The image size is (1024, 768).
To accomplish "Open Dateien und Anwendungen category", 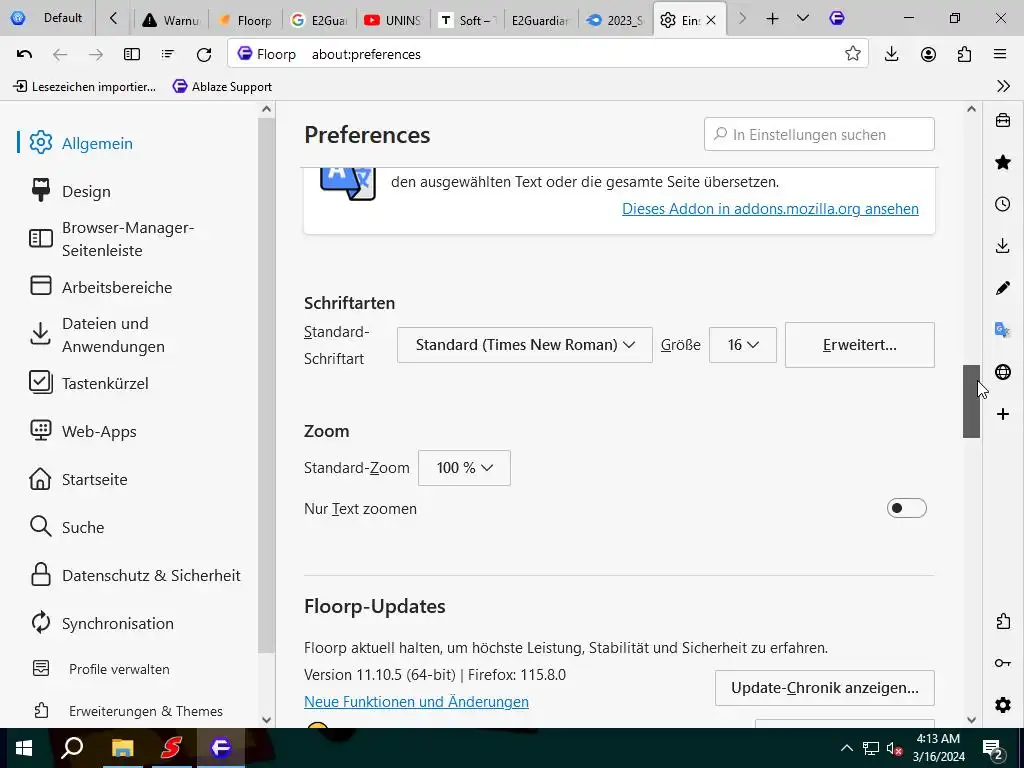I will click(113, 335).
